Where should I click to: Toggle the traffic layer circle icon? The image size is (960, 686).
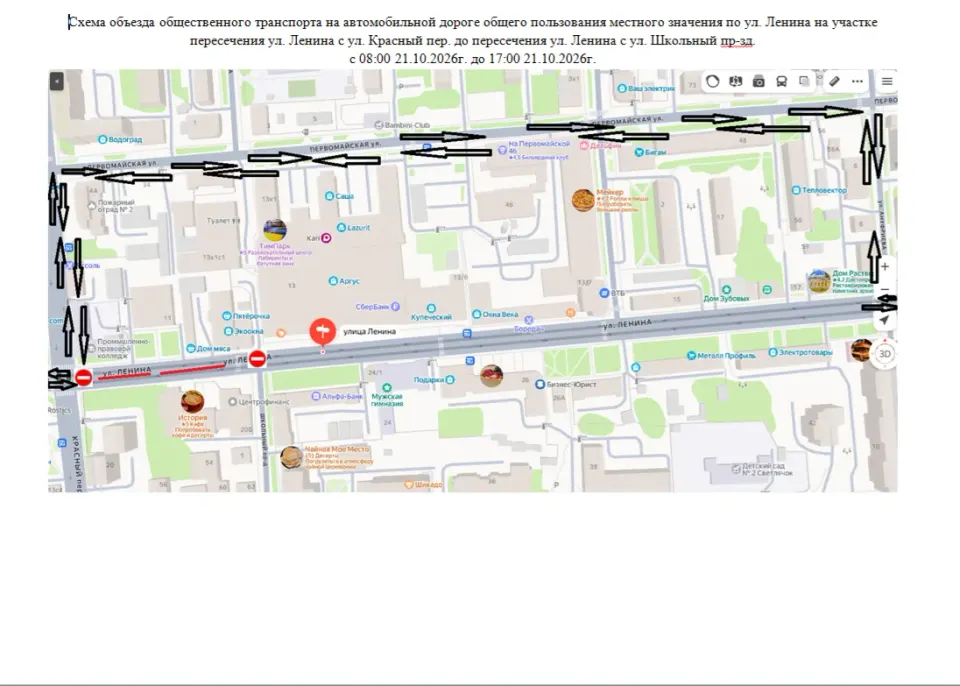tap(712, 81)
